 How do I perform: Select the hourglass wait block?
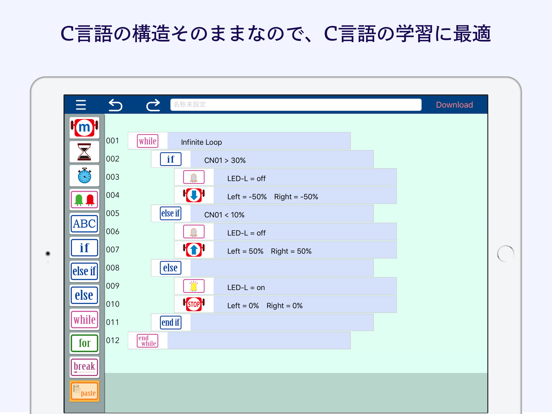pos(84,152)
